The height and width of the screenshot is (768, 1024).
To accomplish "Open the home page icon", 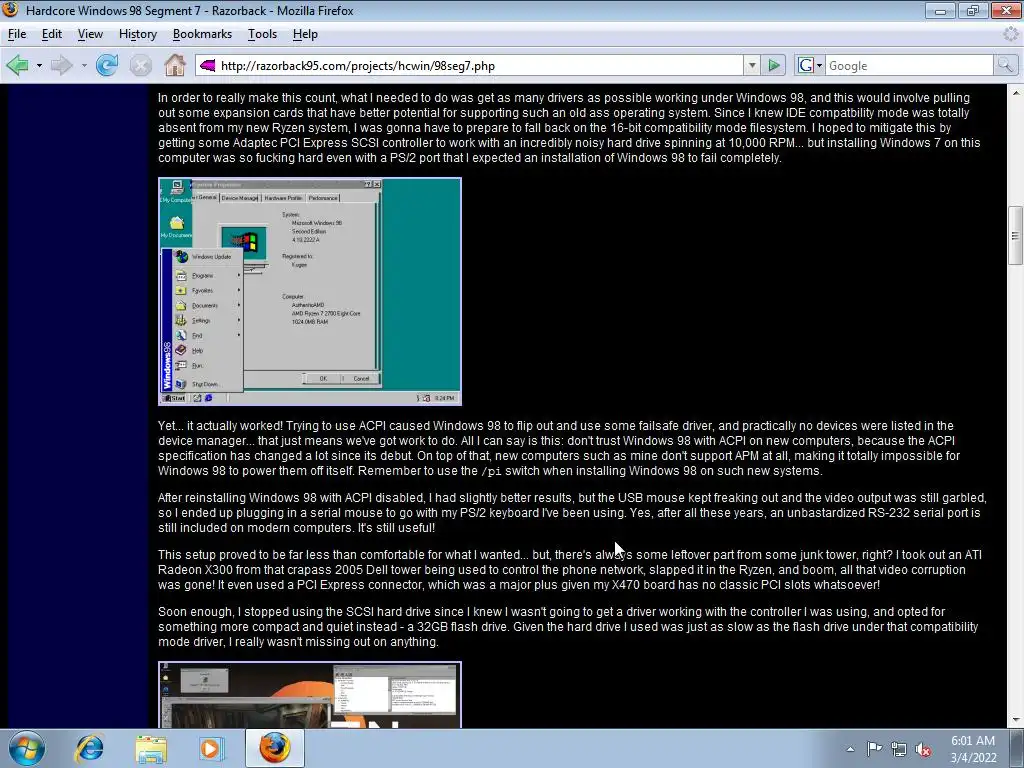I will click(x=174, y=65).
